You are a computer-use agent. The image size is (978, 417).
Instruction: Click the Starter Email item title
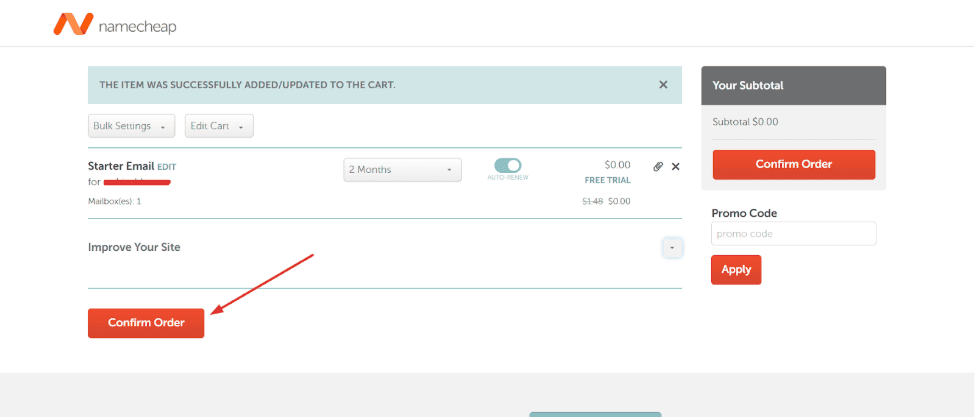(x=121, y=166)
